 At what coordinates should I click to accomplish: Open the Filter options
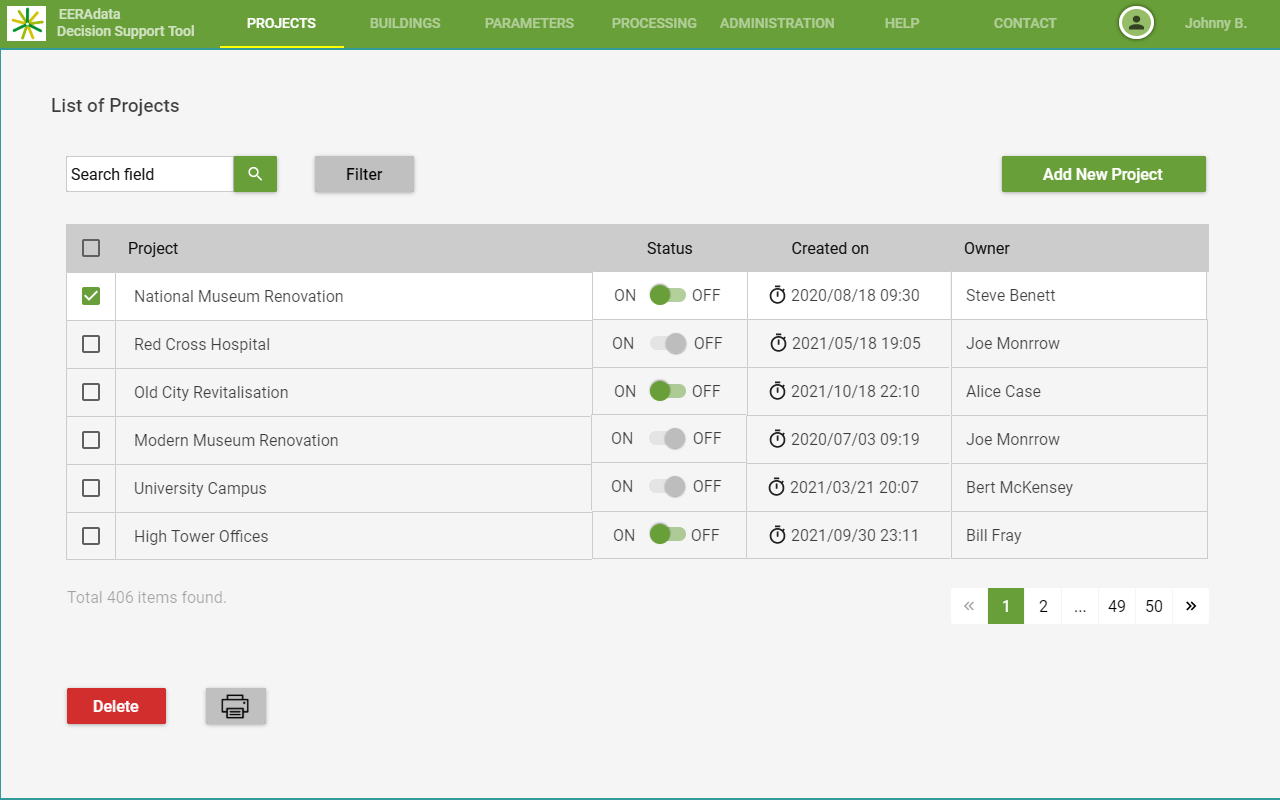coord(364,174)
